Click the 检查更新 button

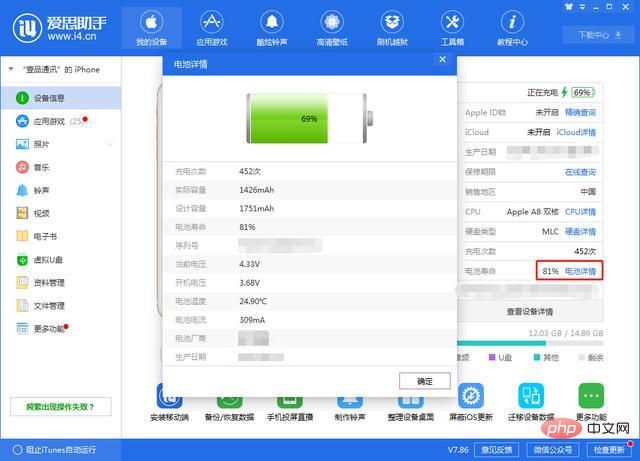click(609, 450)
